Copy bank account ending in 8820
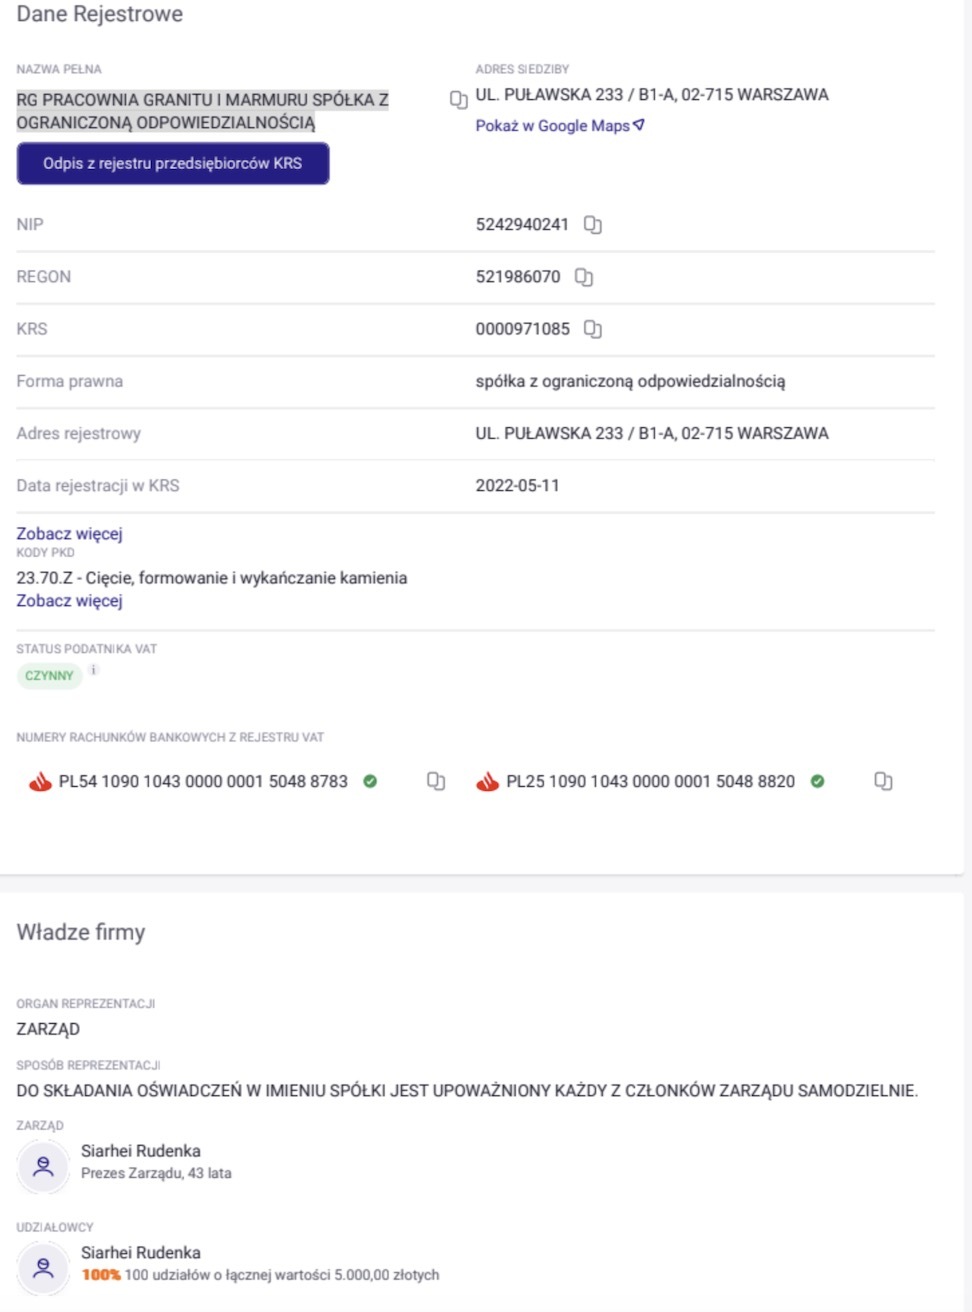Viewport: 972px width, 1312px height. click(883, 781)
